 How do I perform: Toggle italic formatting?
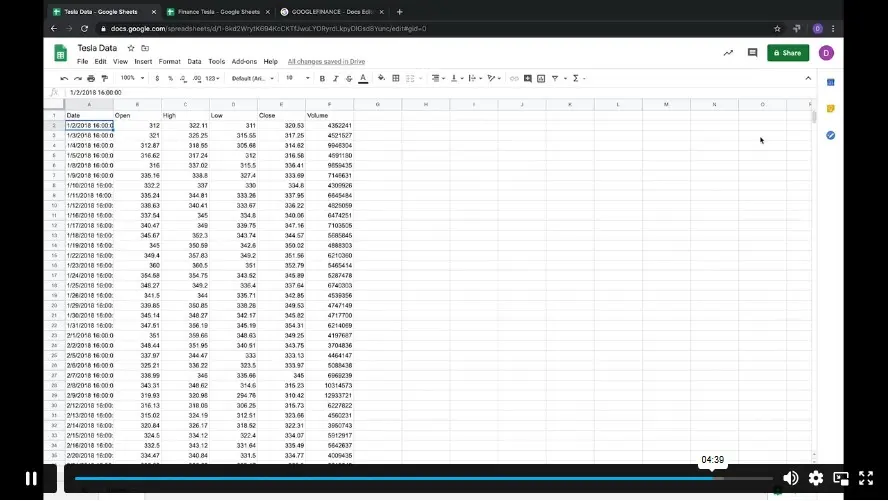pyautogui.click(x=335, y=79)
